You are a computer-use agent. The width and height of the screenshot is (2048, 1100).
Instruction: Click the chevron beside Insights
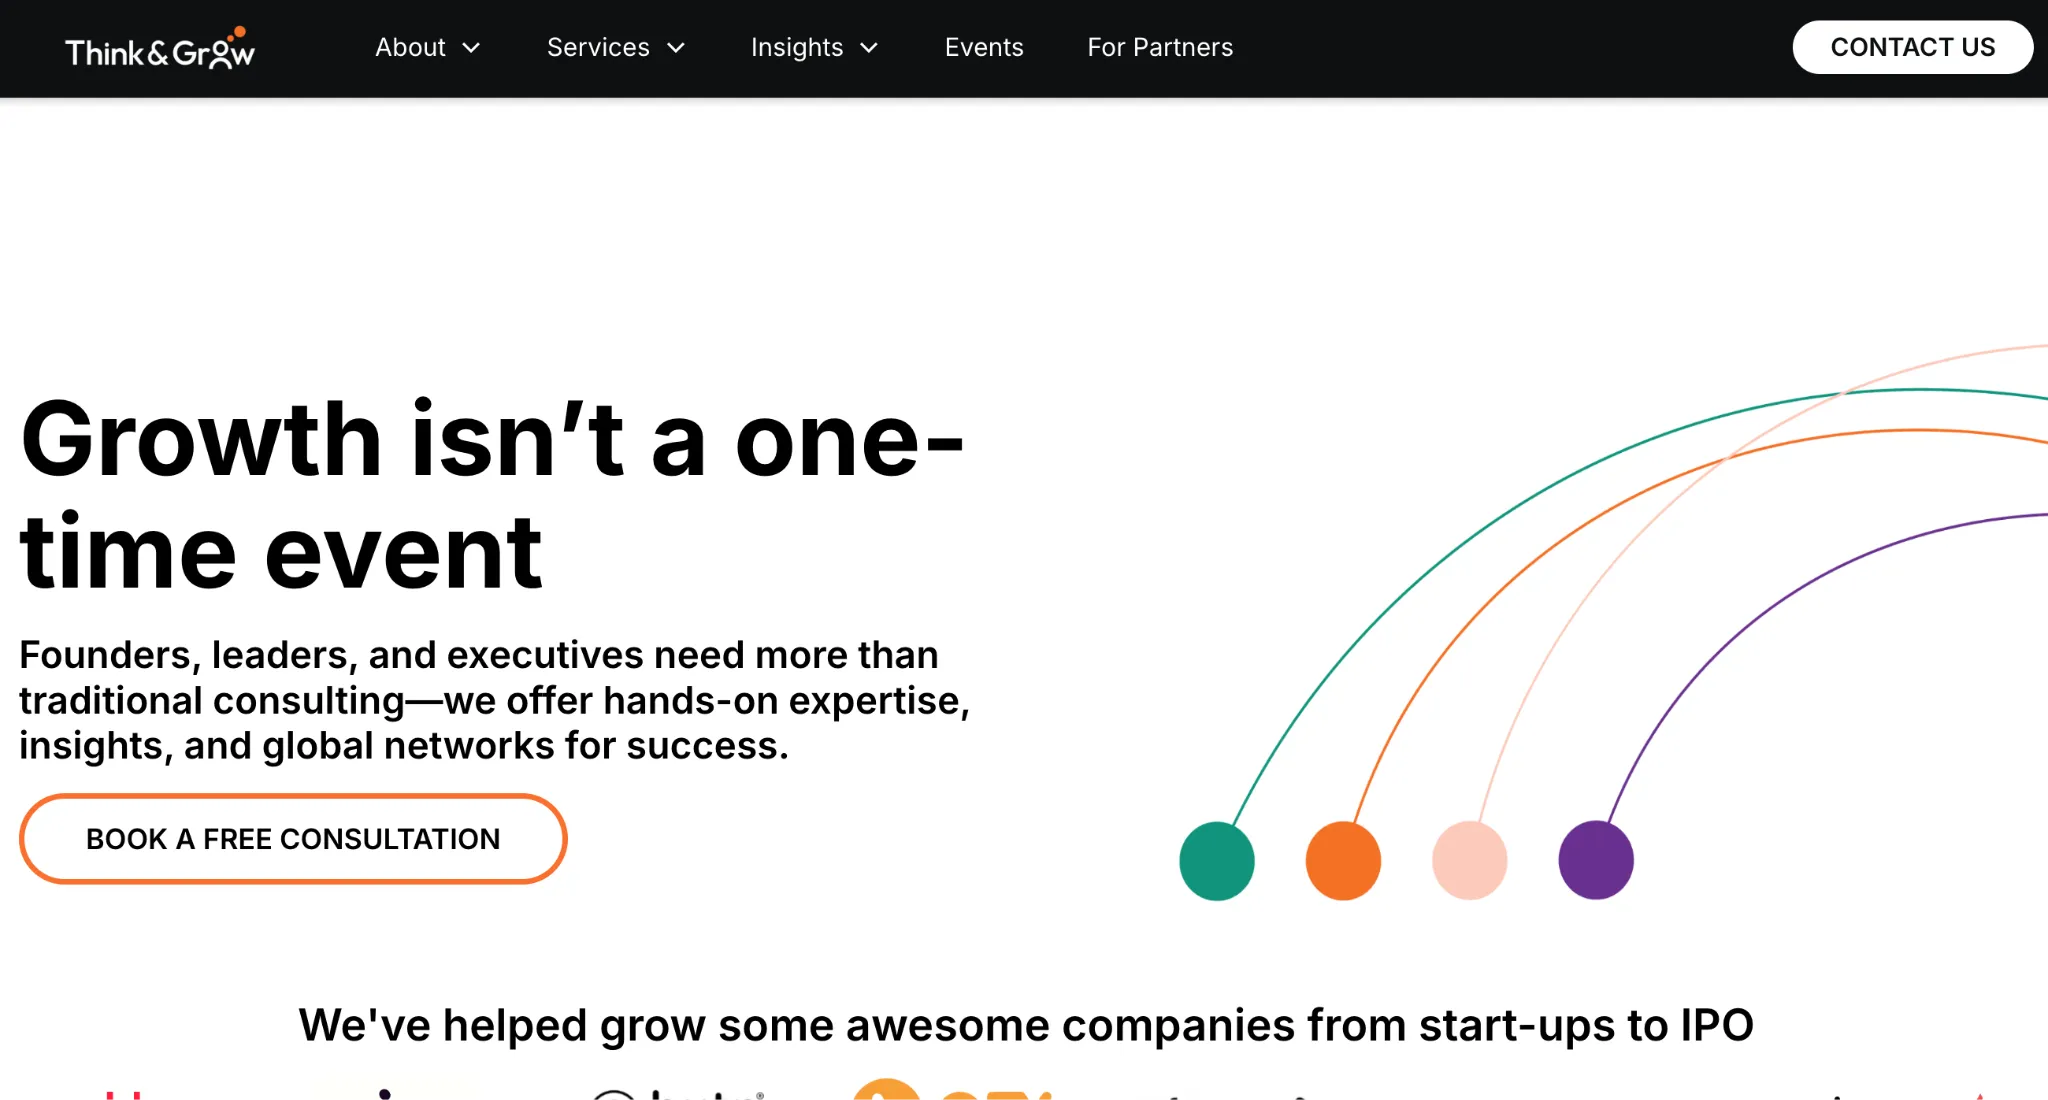tap(867, 48)
